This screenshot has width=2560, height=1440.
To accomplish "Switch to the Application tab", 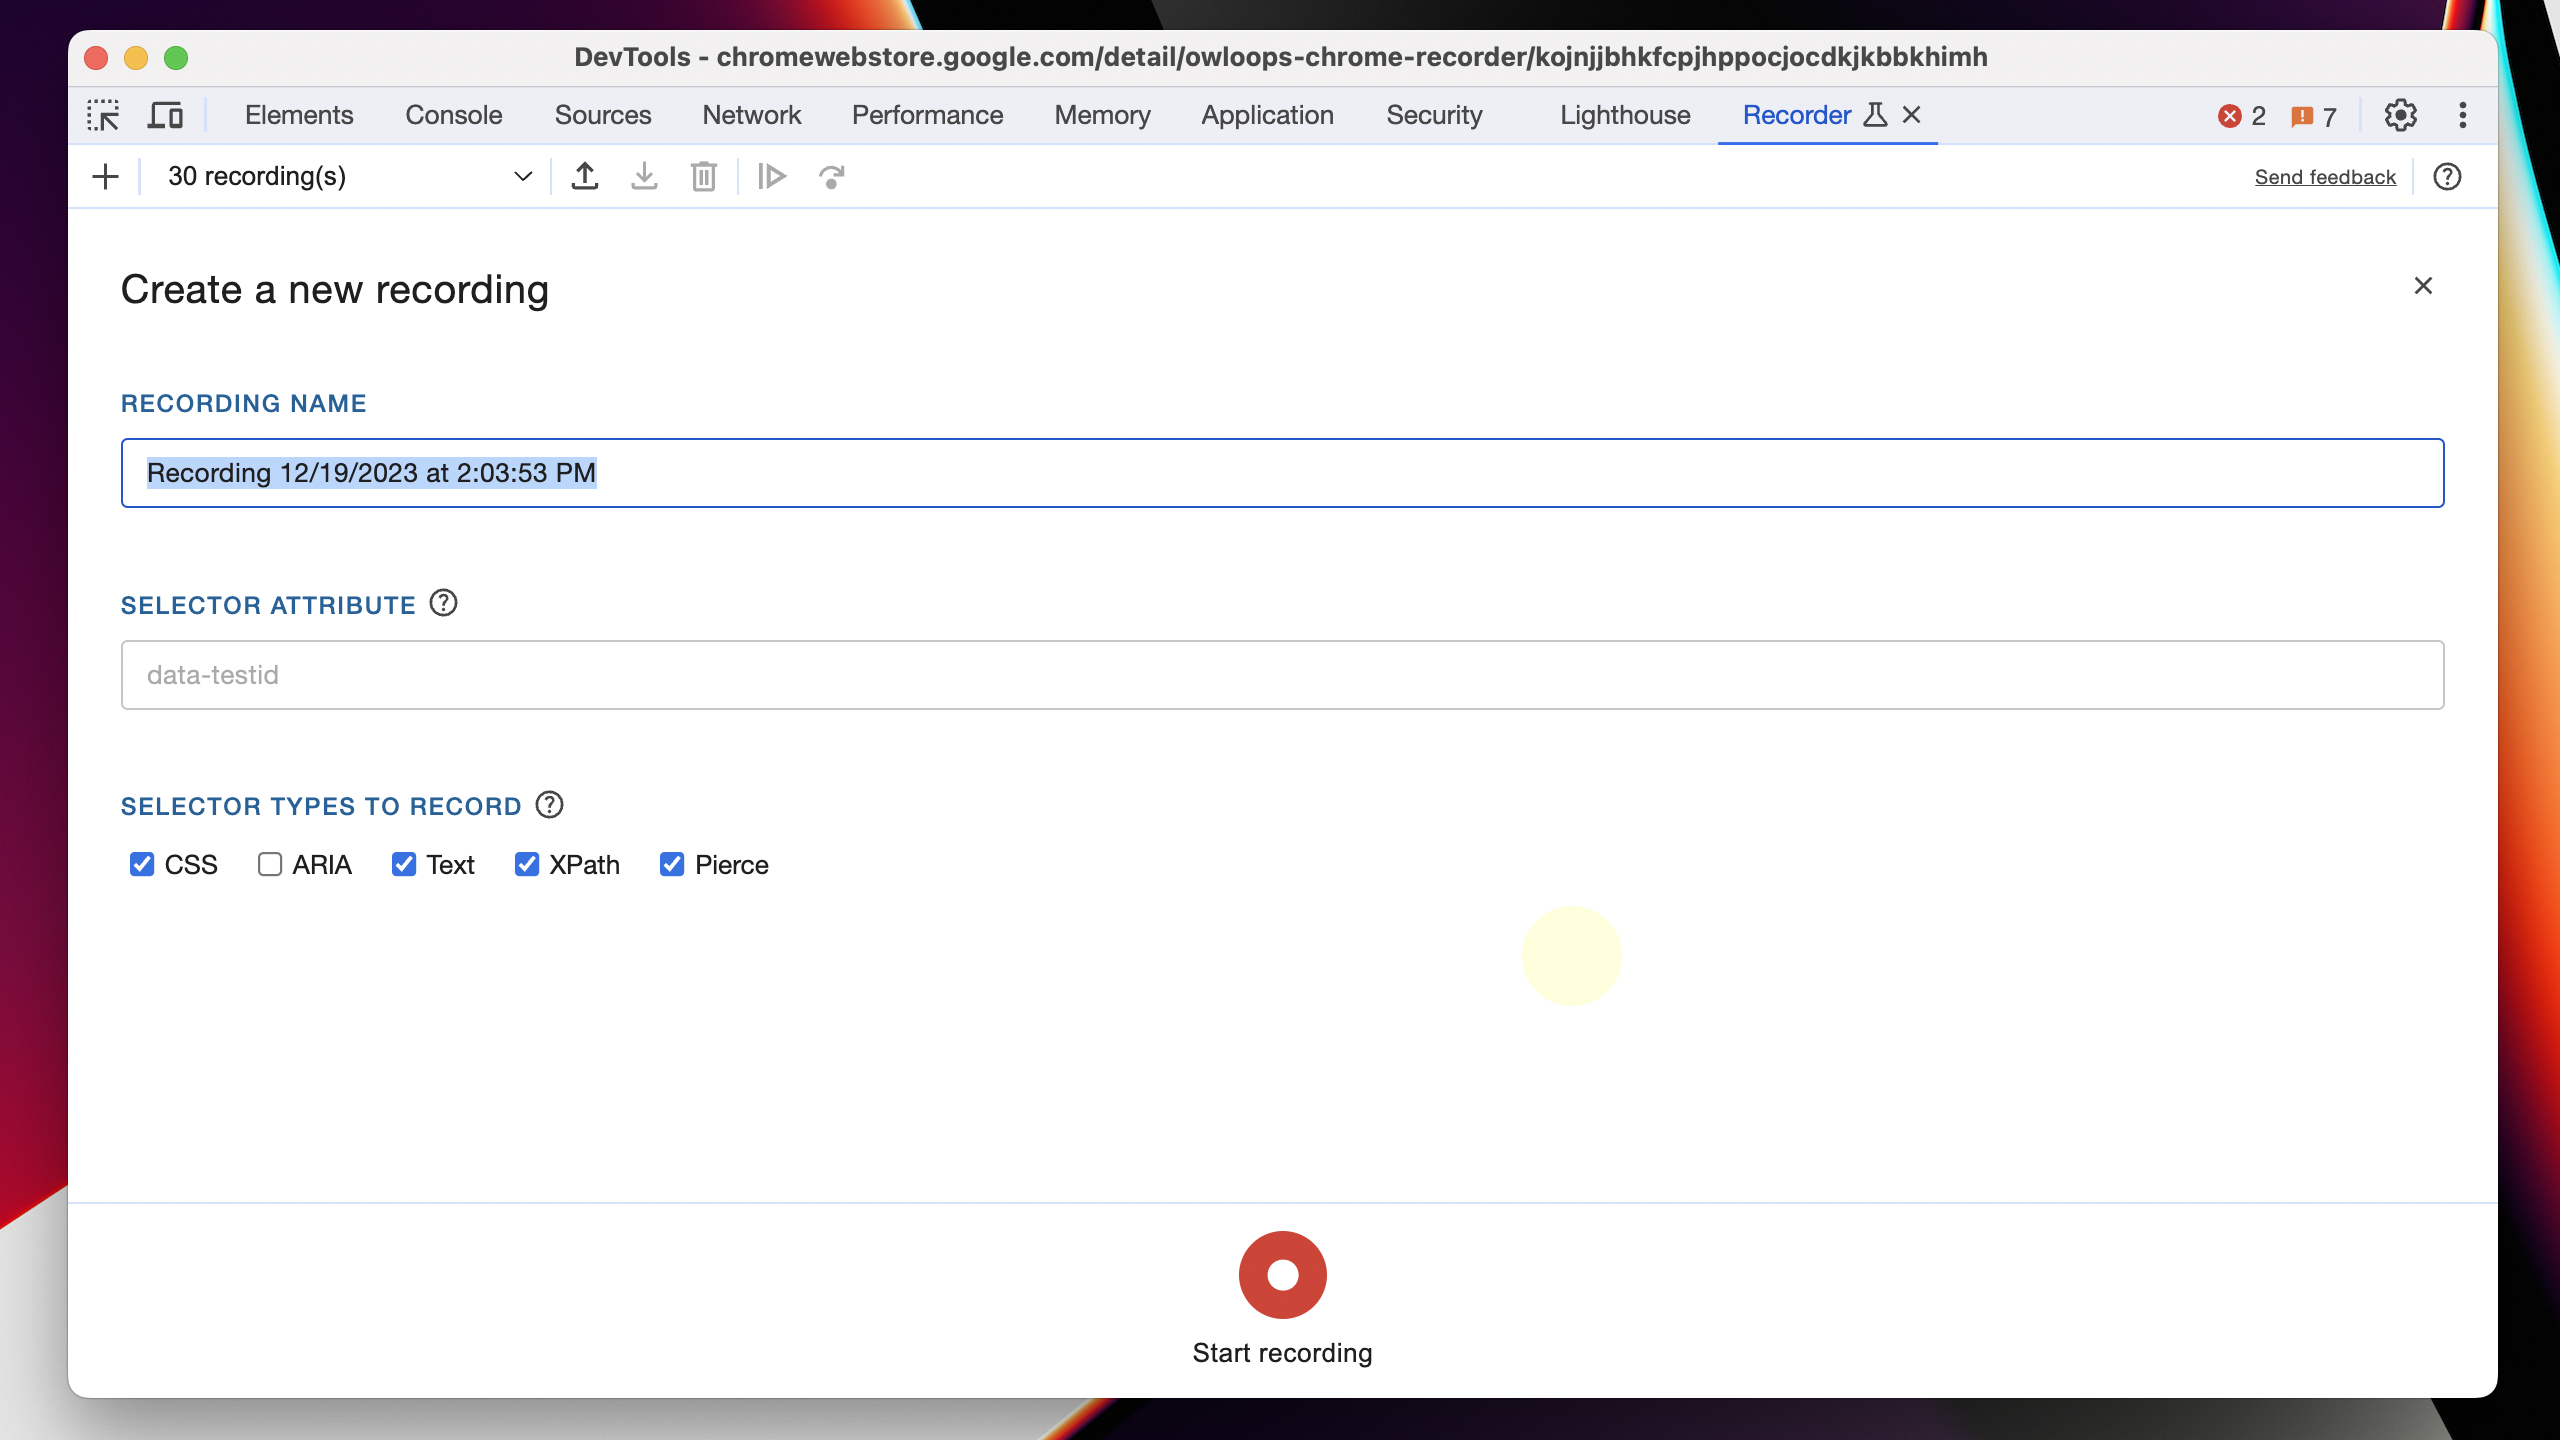I will pos(1267,115).
